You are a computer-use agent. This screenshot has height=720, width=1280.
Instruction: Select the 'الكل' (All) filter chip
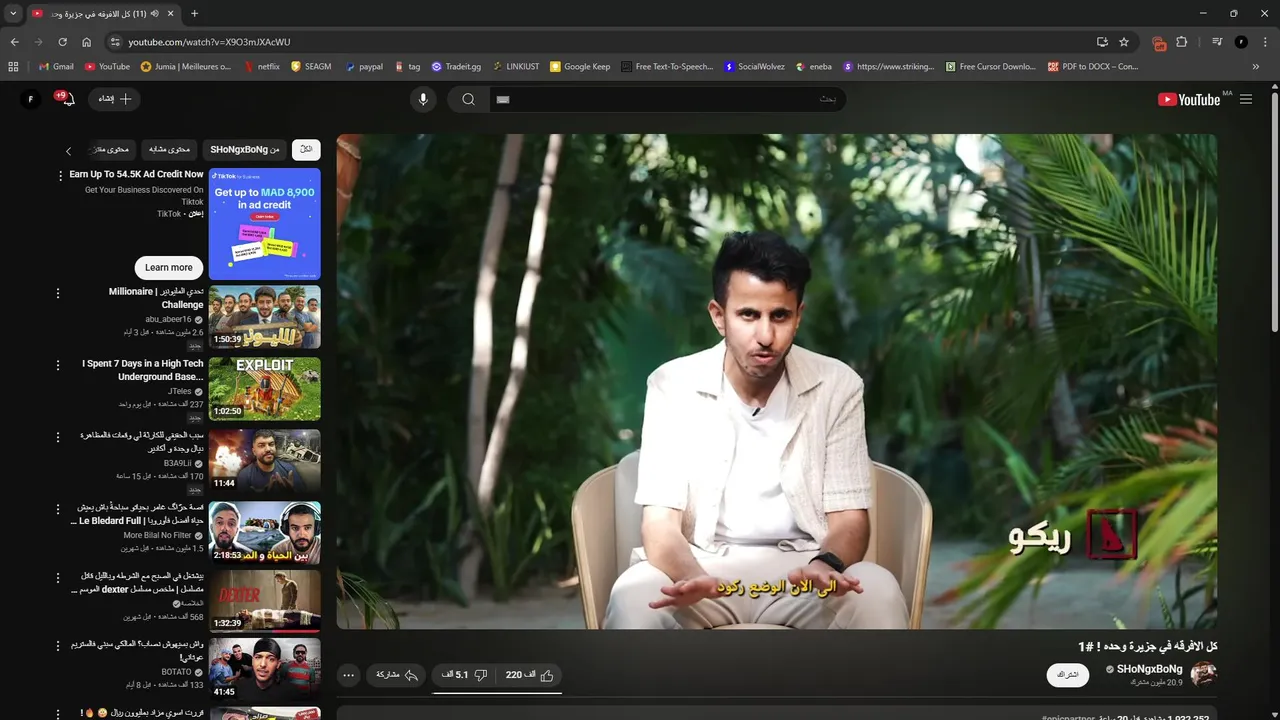pyautogui.click(x=306, y=150)
